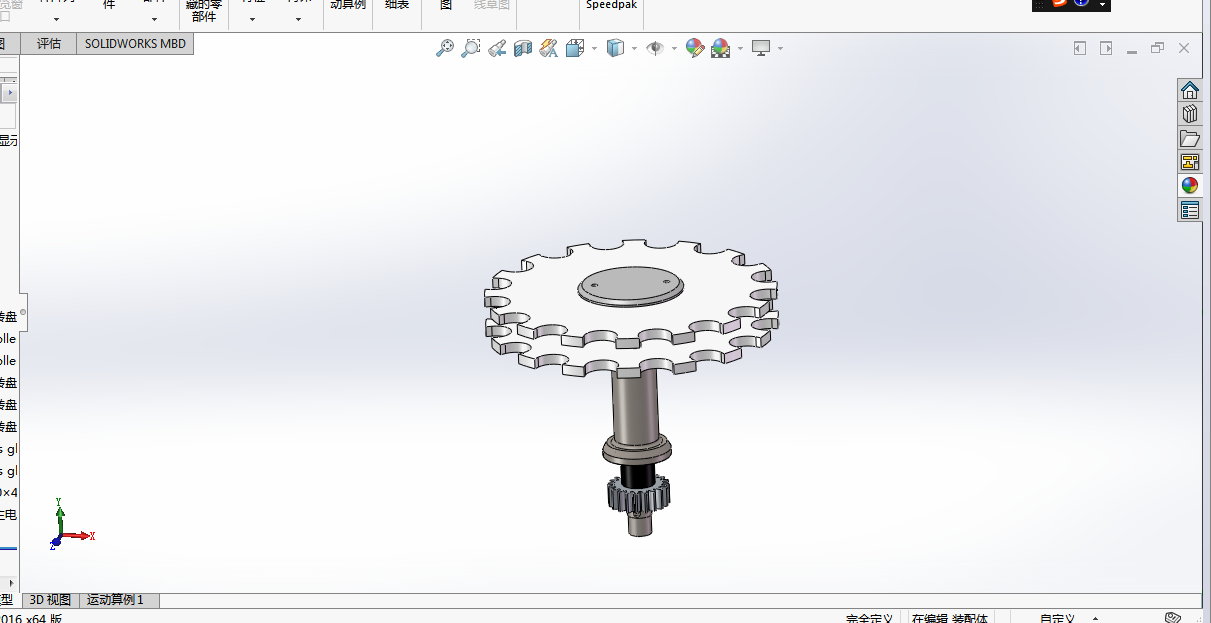The image size is (1211, 623).
Task: Click the 自定义 status bar entry
Action: coord(1057,618)
